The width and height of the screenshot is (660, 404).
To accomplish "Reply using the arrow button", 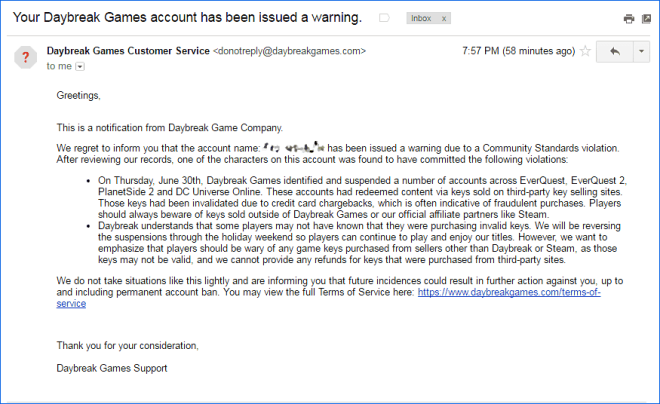I will coord(615,52).
